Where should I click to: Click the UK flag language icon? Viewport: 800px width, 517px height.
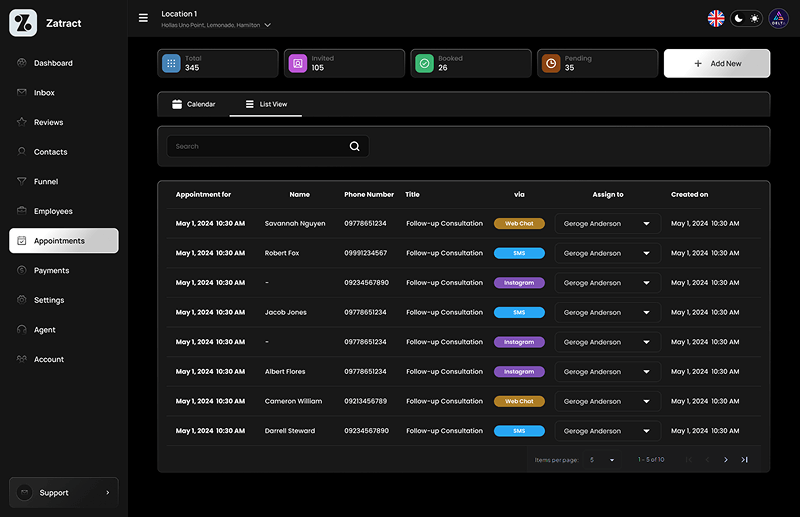tap(716, 18)
